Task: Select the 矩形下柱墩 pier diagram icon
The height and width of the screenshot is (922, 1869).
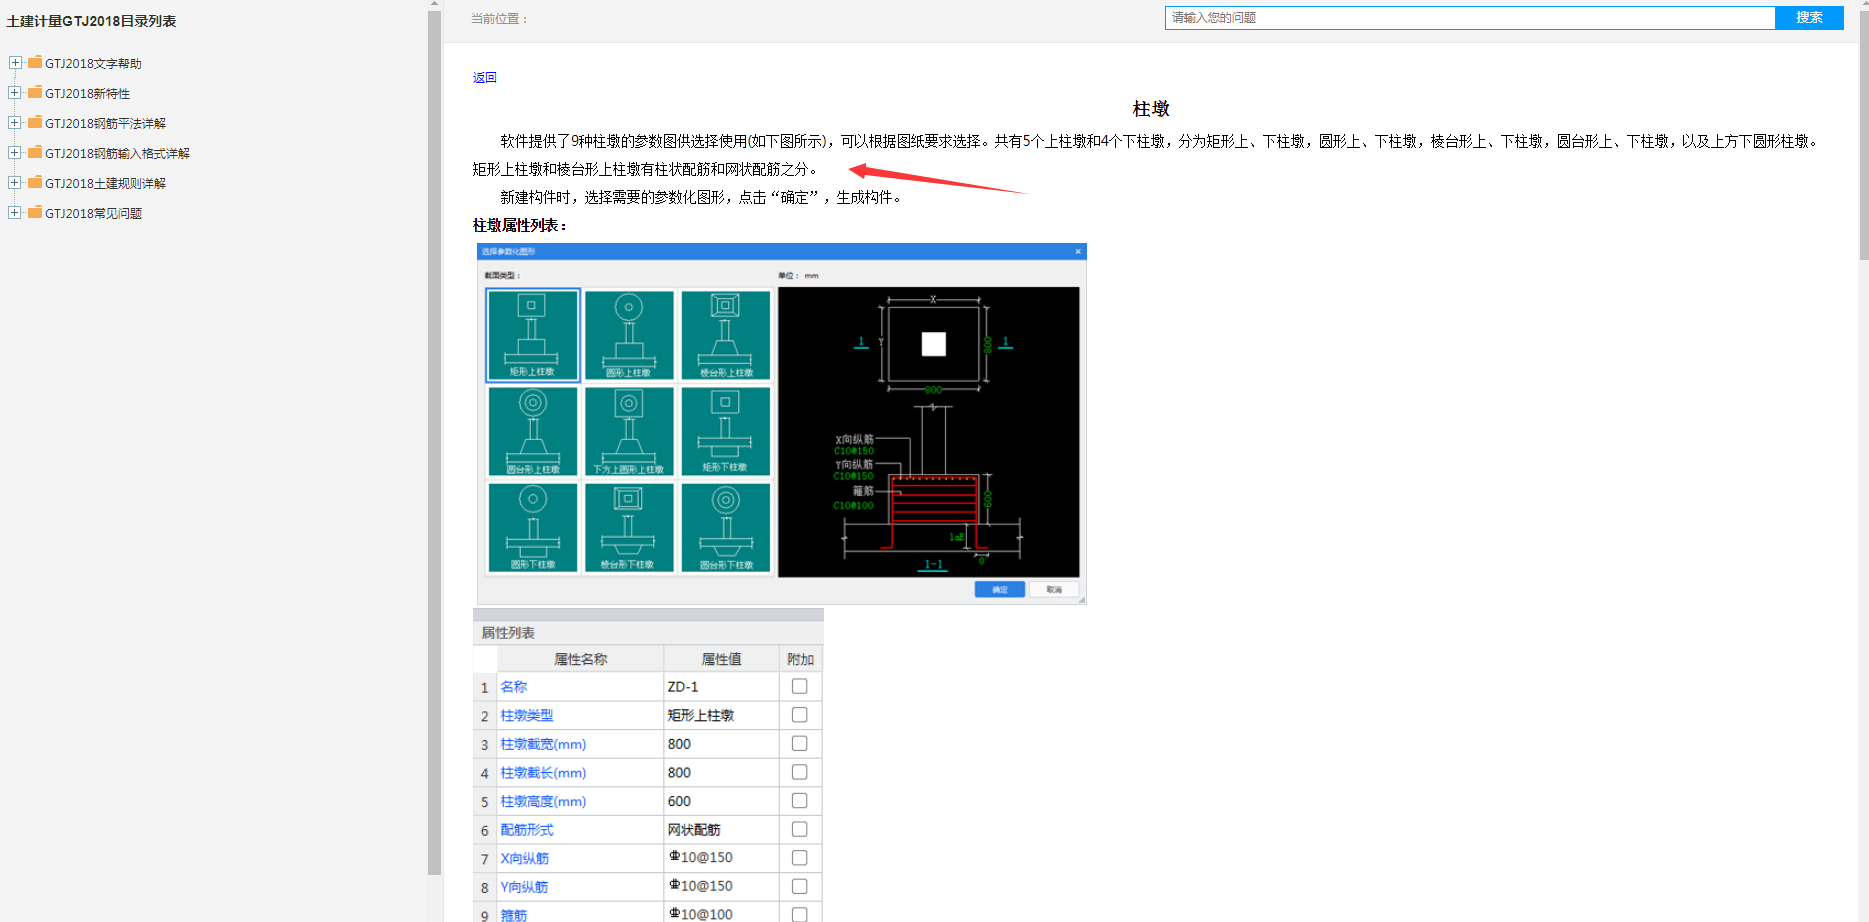Action: click(x=726, y=431)
